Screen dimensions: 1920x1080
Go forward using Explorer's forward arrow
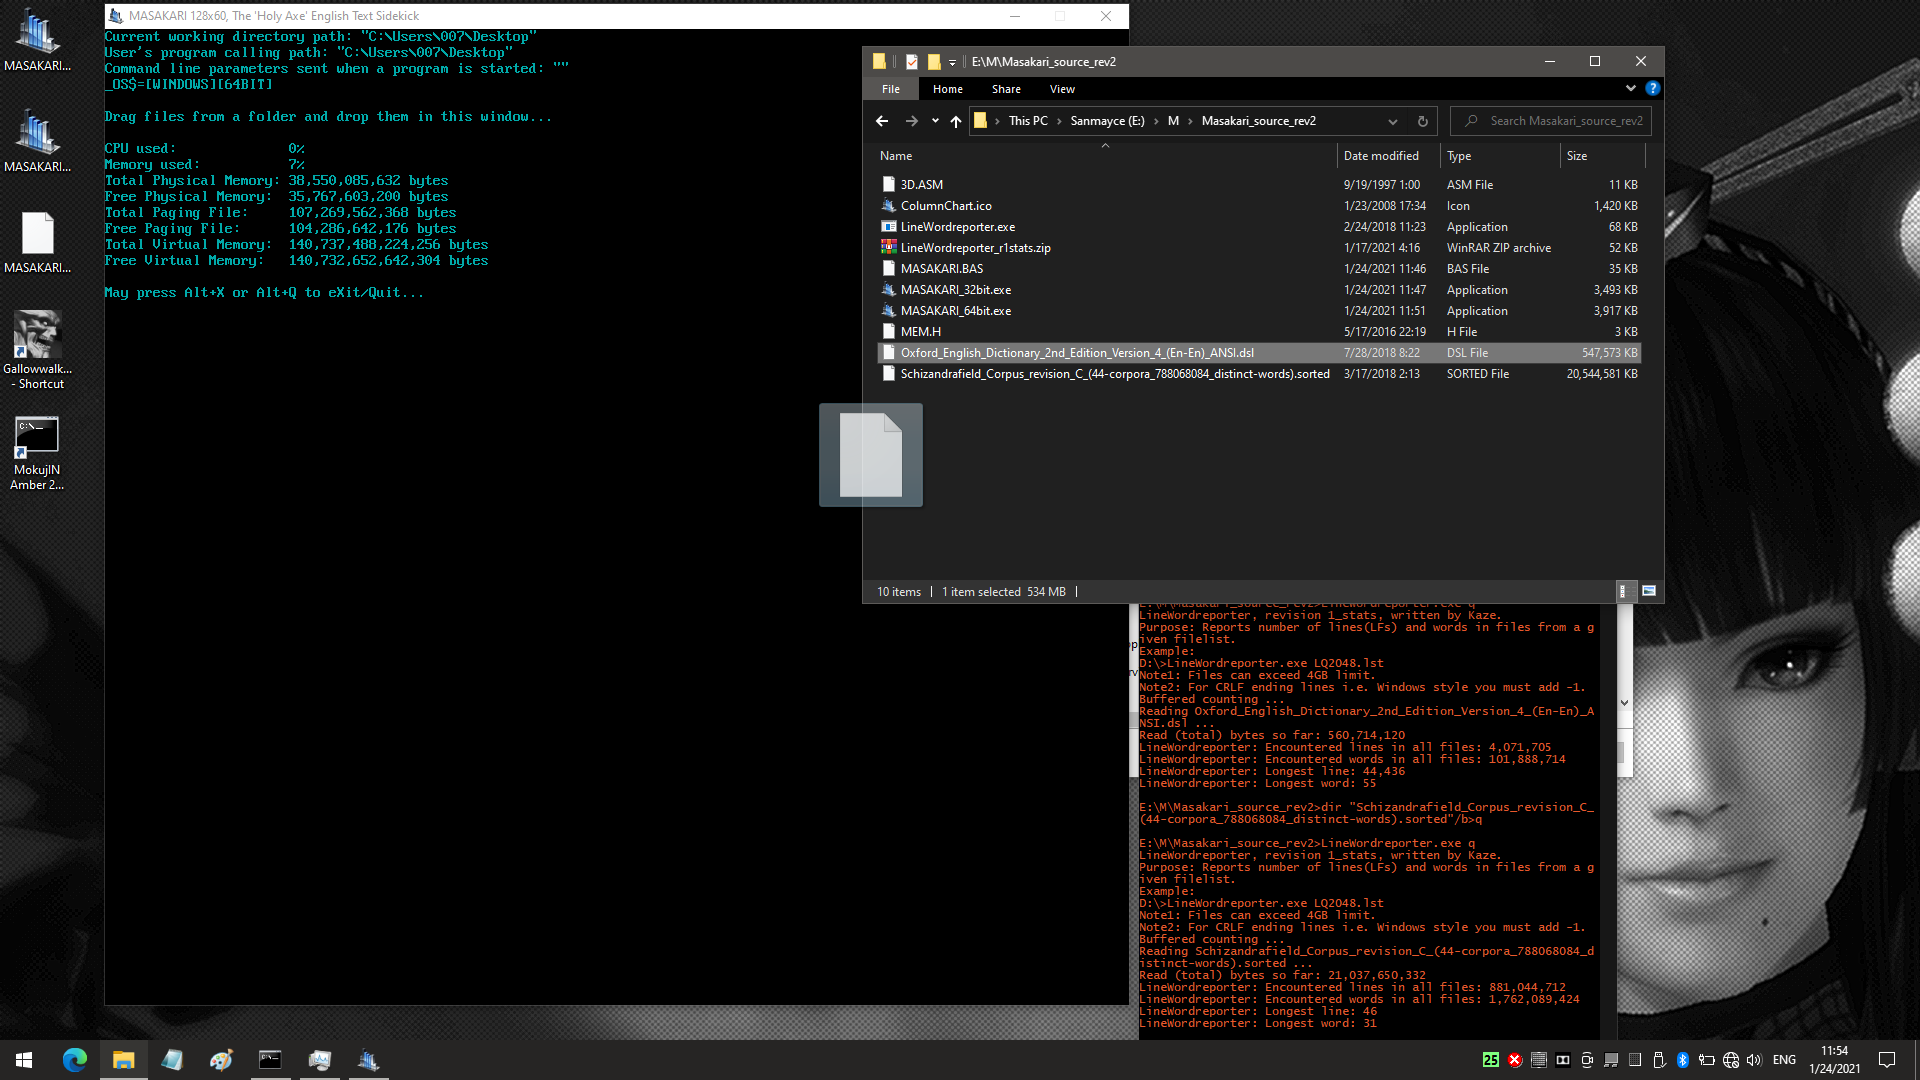pos(911,121)
